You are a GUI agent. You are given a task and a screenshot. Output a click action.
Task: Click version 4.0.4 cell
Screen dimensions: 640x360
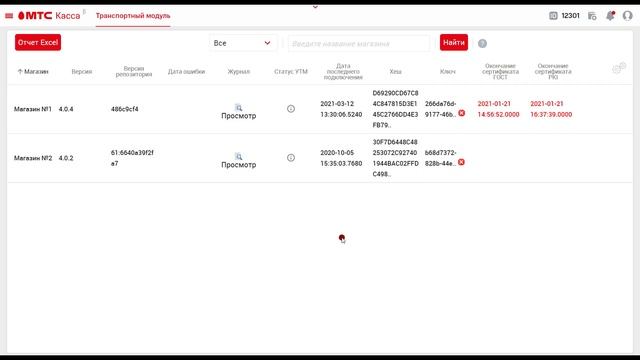point(66,109)
